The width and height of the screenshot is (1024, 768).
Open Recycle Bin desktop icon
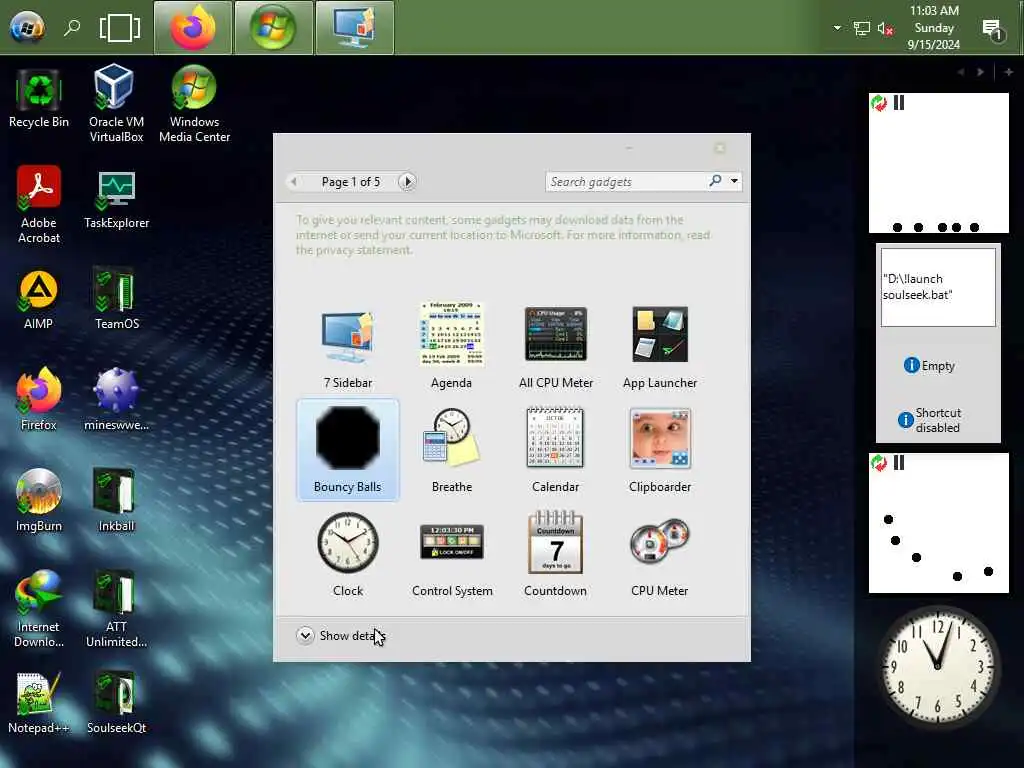(x=39, y=97)
